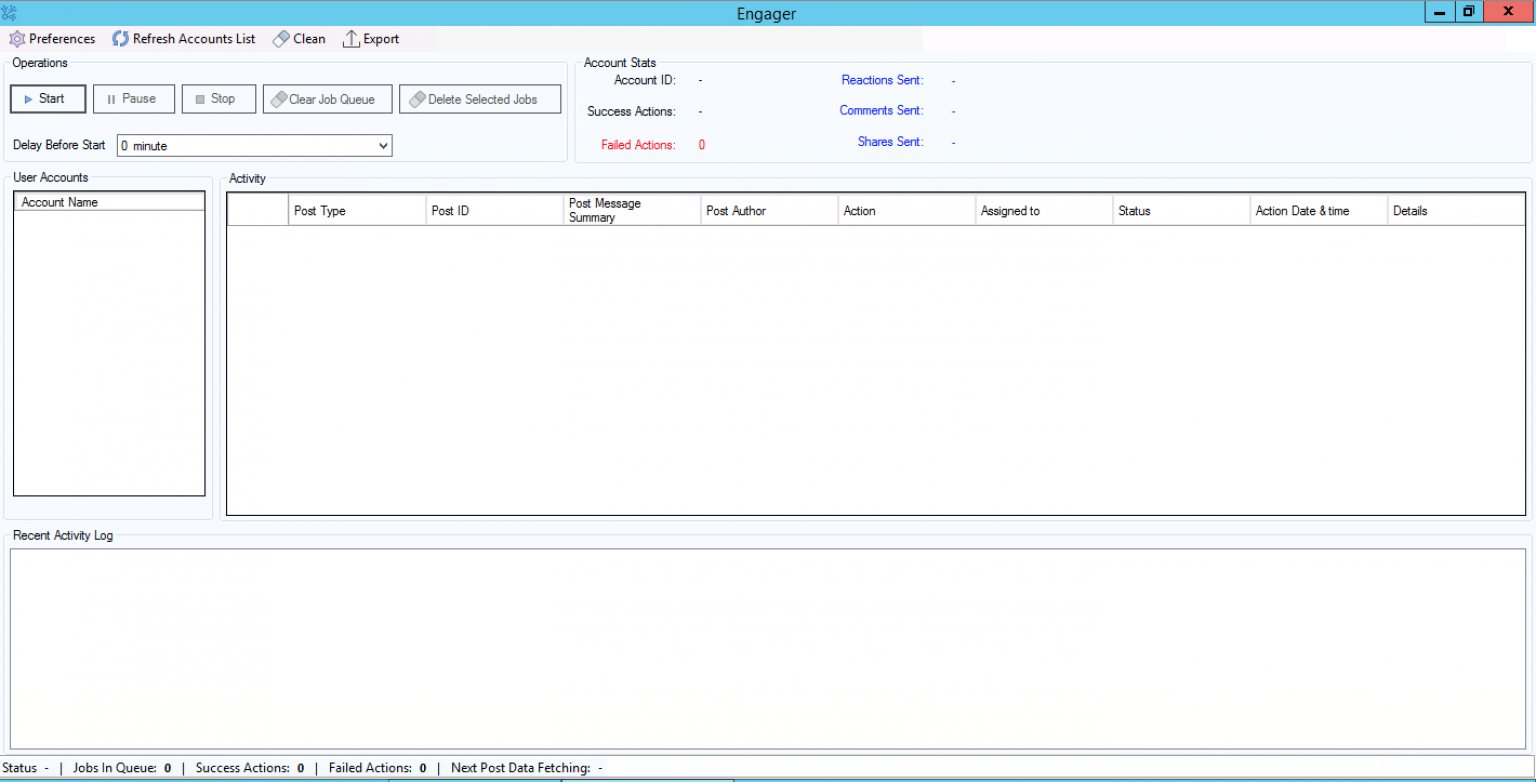Click the Action column header

907,210
